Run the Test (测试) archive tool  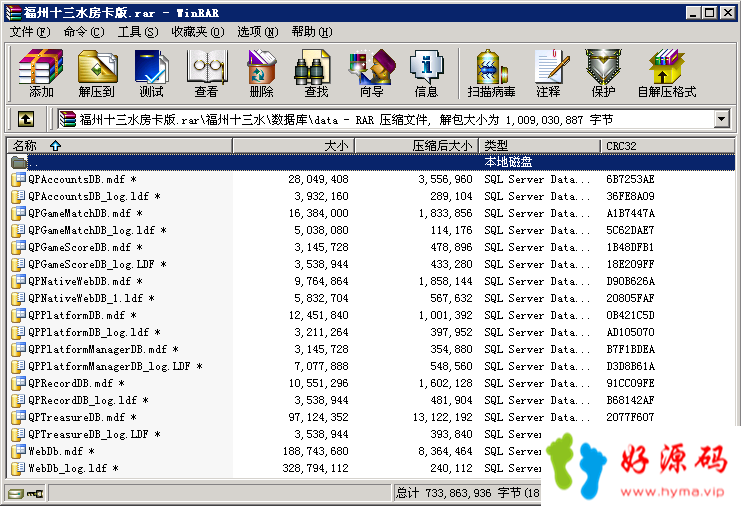pos(151,73)
